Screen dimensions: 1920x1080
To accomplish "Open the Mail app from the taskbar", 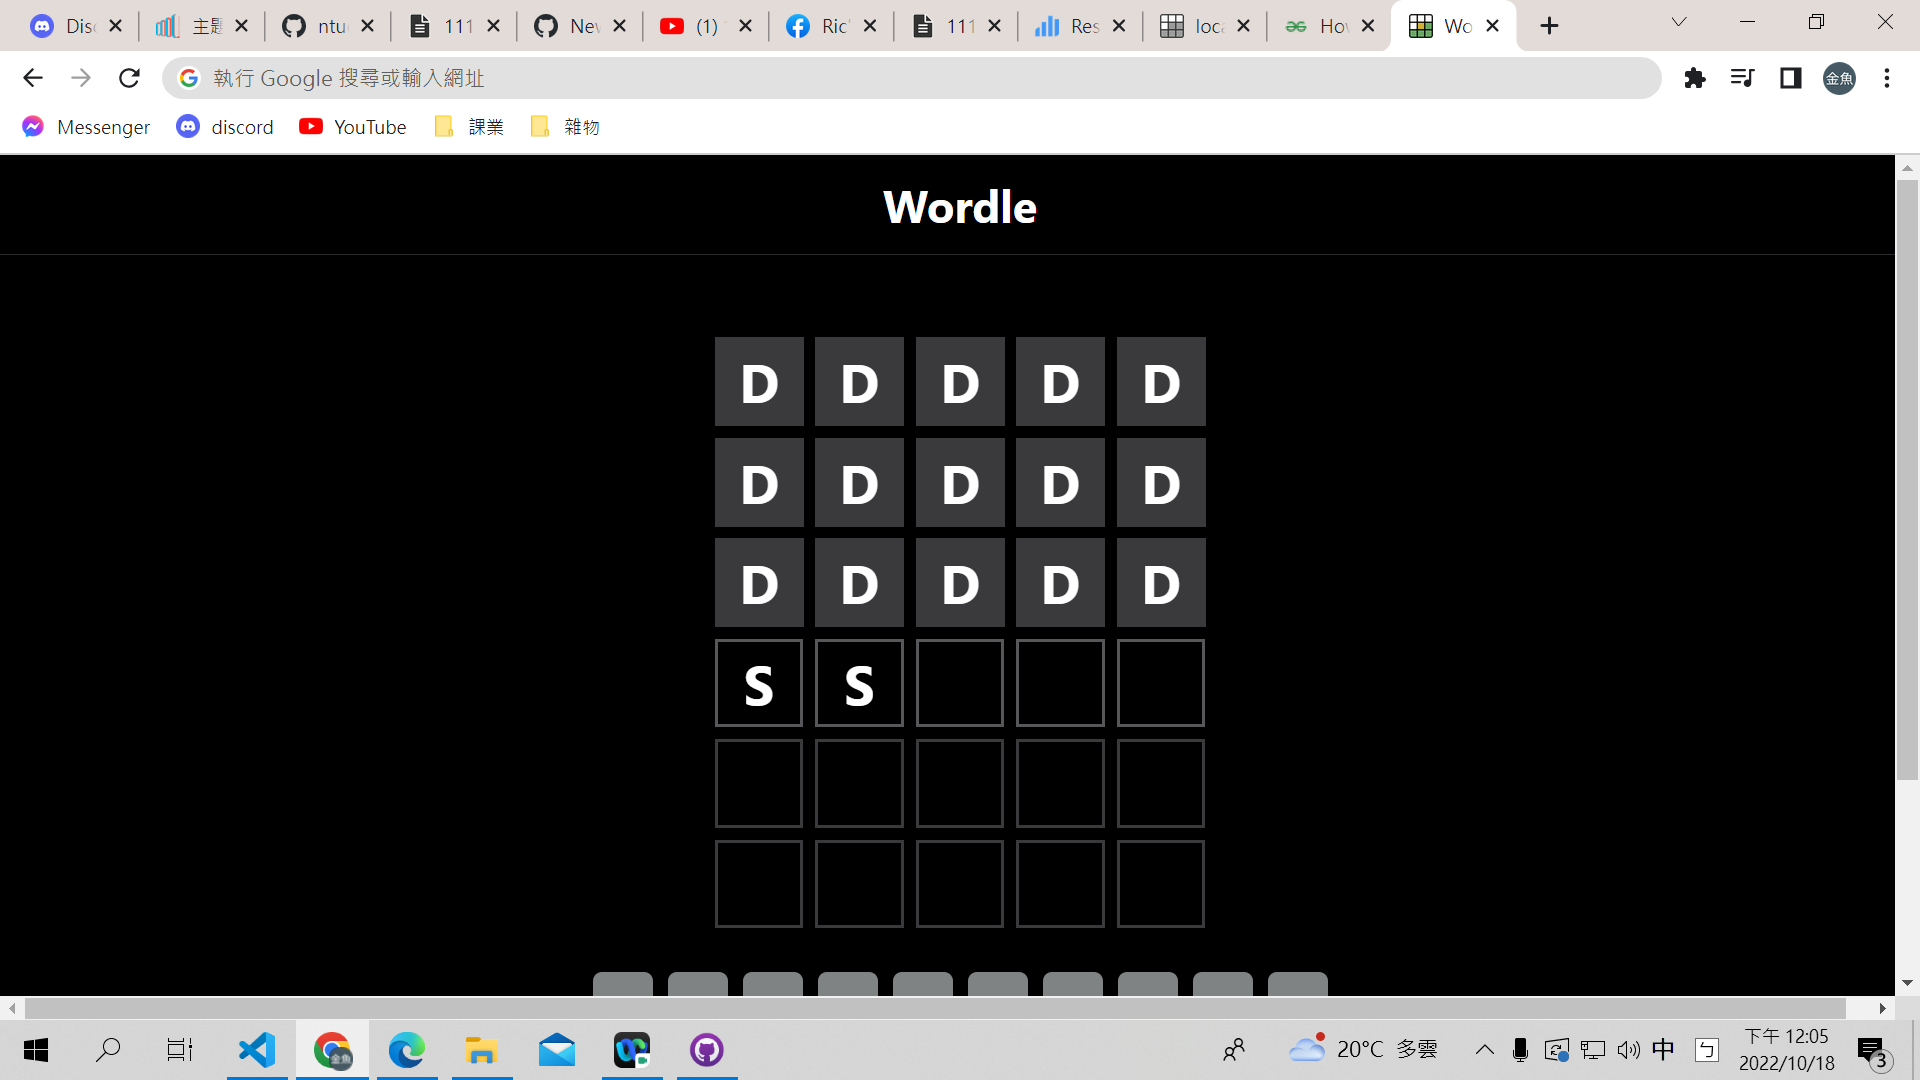I will pyautogui.click(x=557, y=1050).
